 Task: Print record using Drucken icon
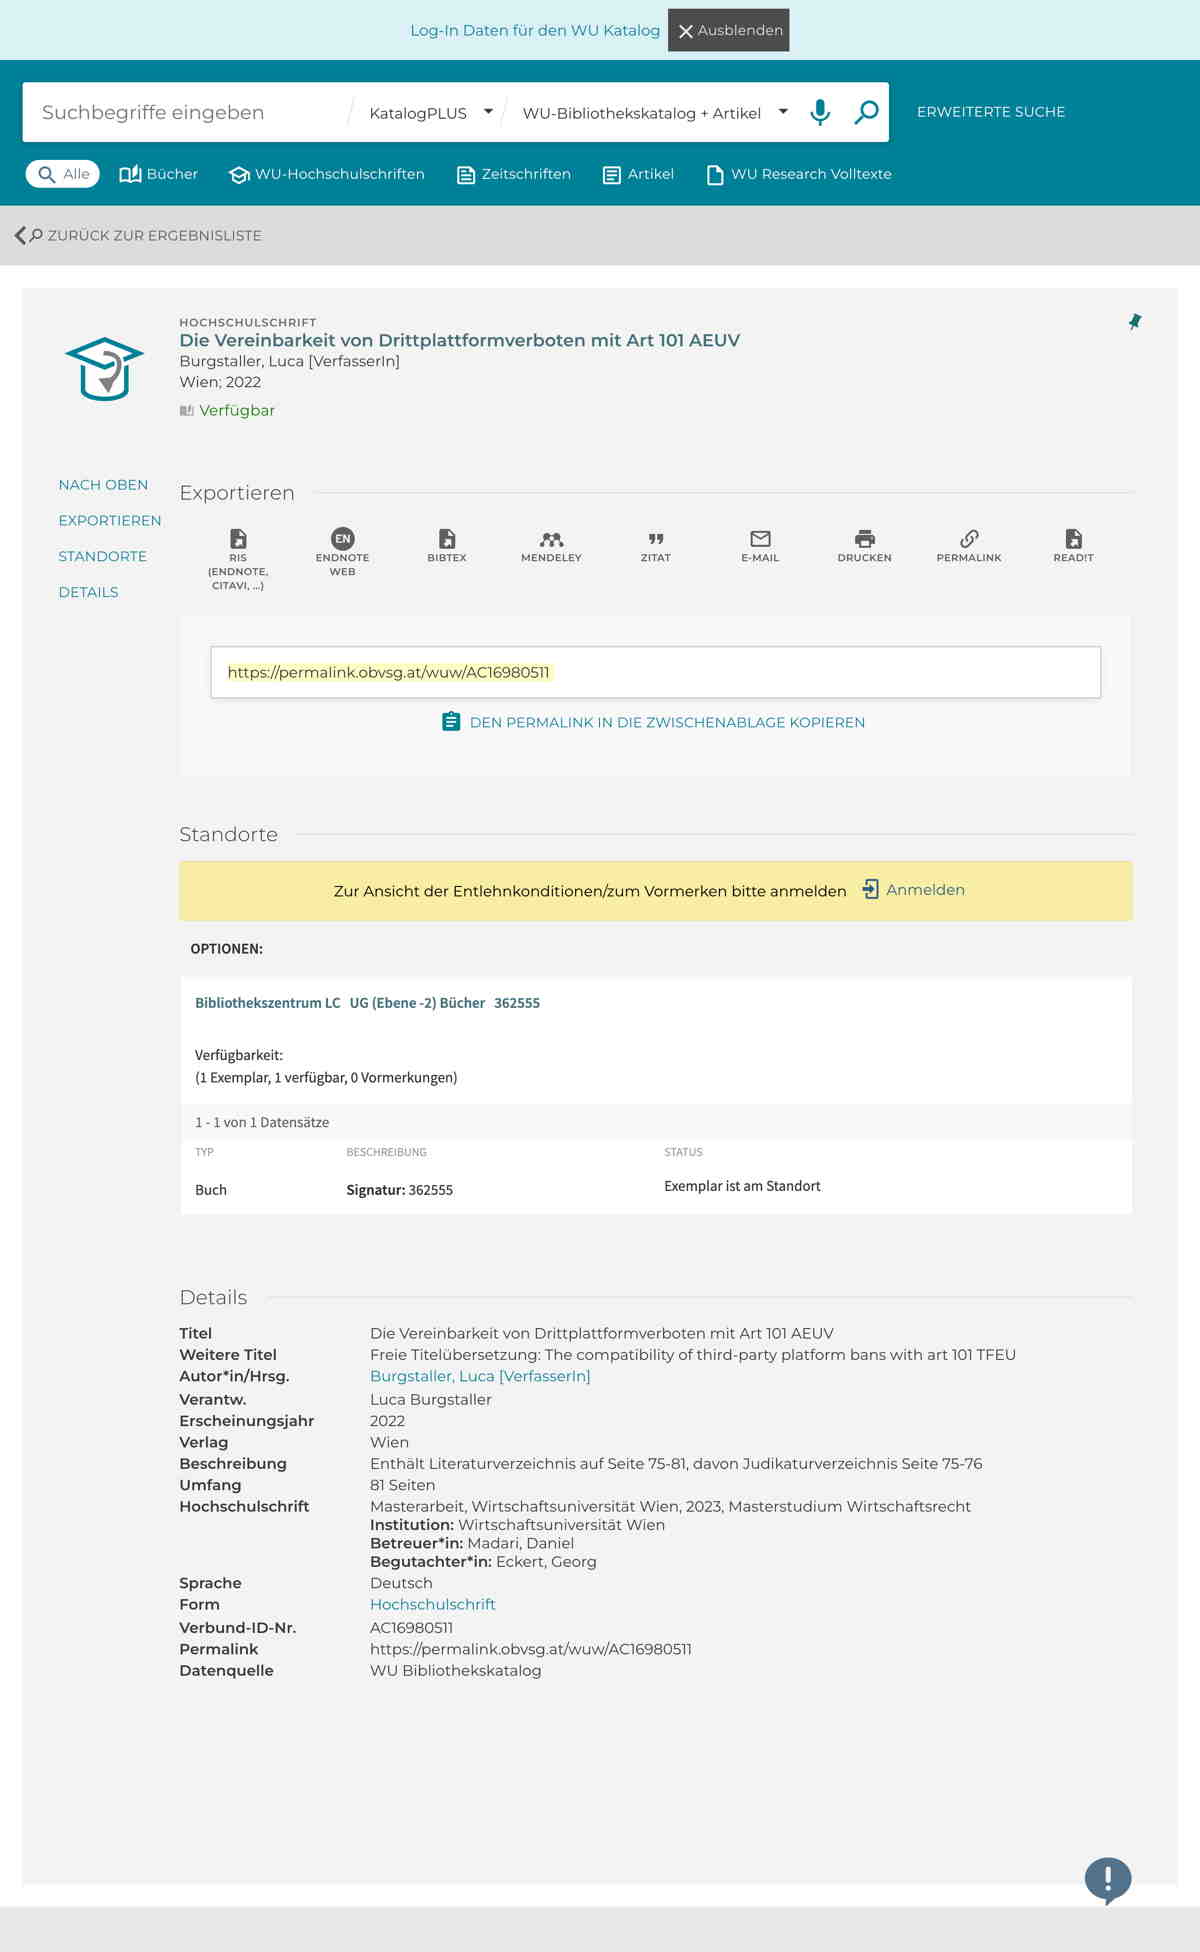864,545
